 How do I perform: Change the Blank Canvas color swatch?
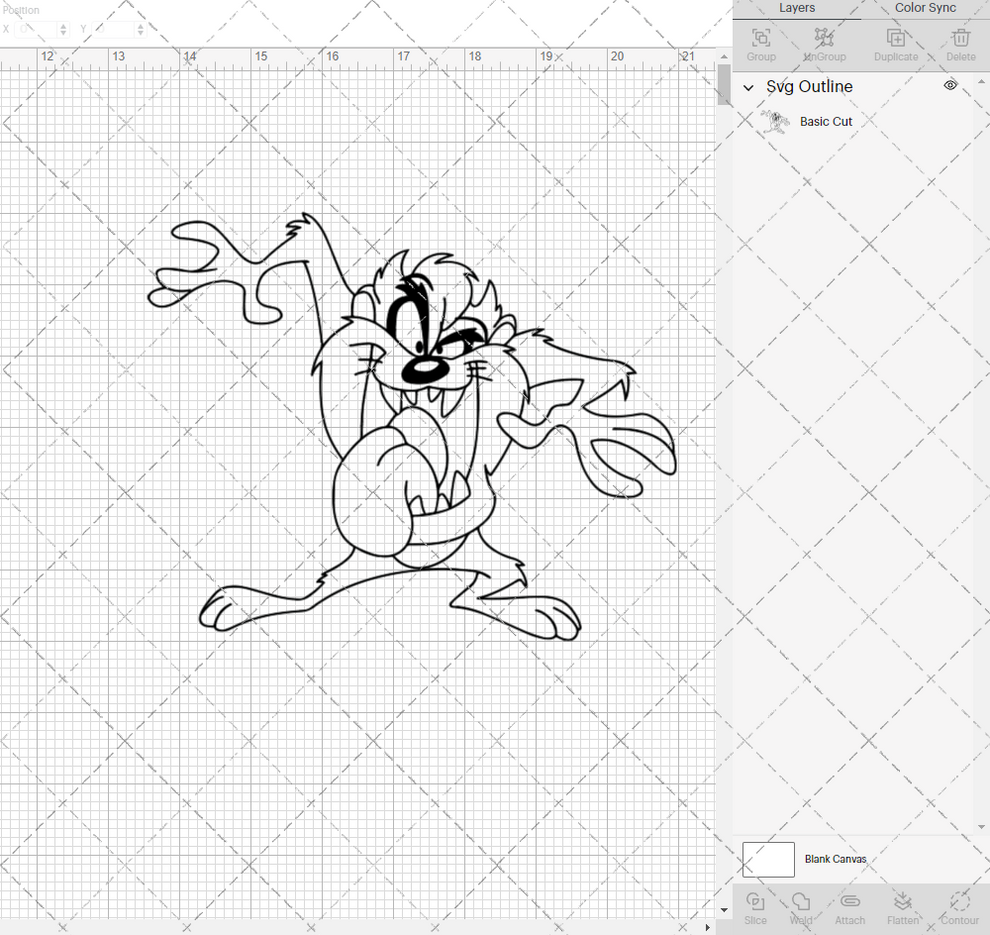click(768, 859)
